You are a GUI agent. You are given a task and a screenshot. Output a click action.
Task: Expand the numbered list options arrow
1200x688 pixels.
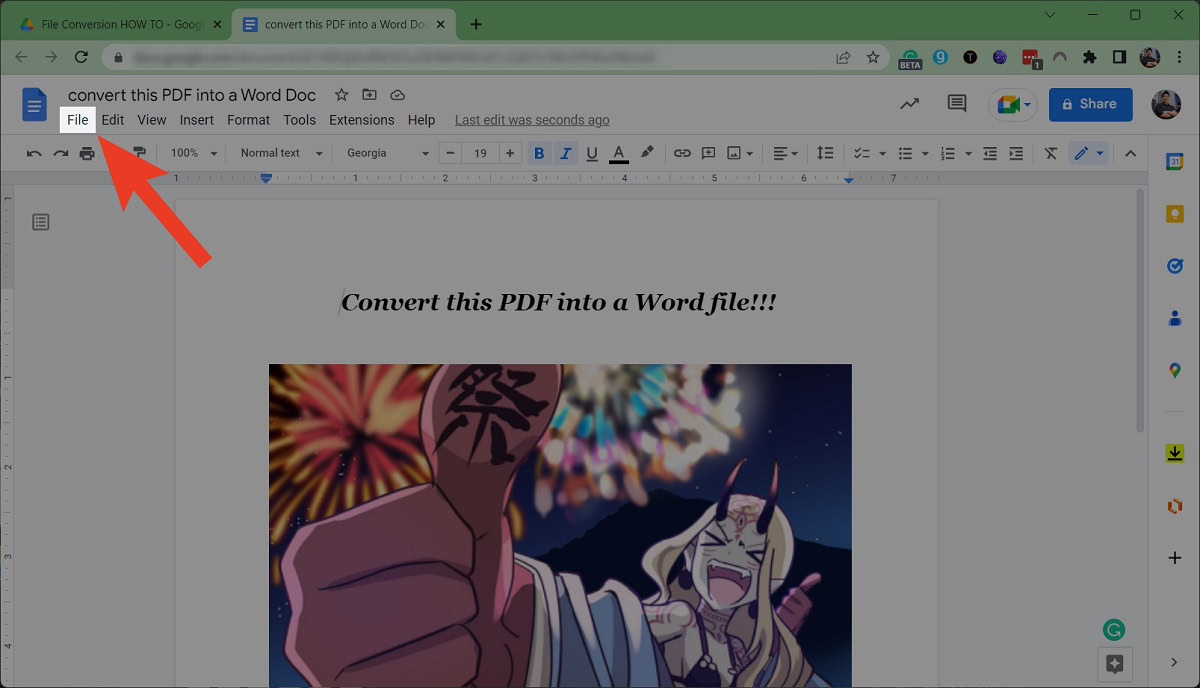(968, 153)
